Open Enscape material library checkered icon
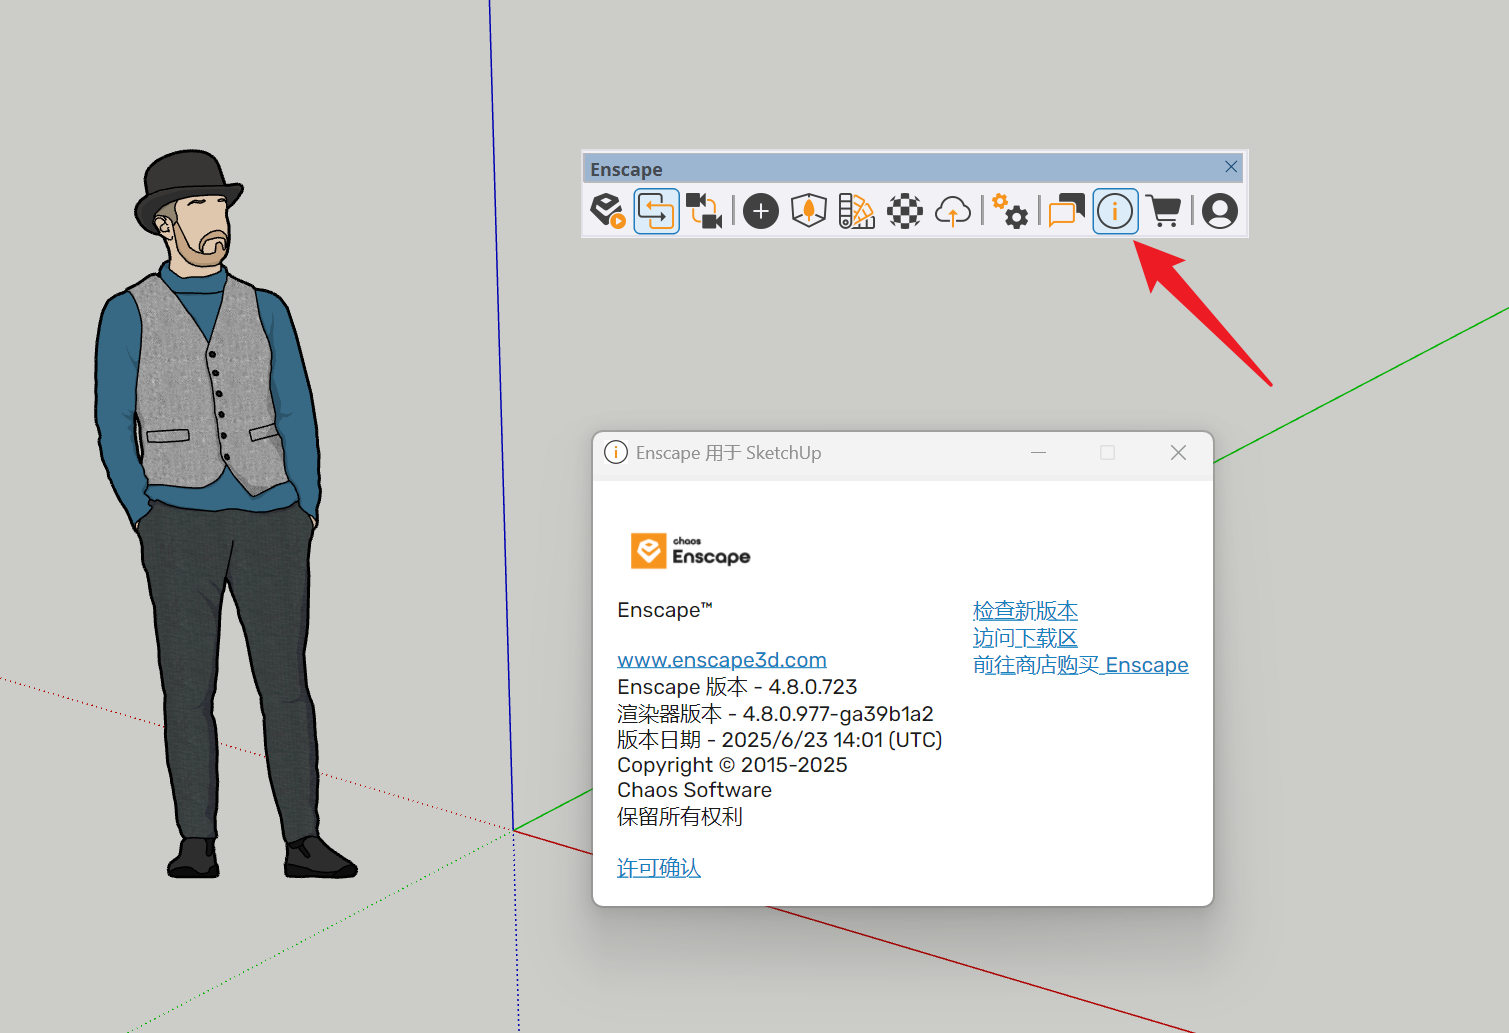Screen dimensions: 1509x1033 (x=905, y=211)
